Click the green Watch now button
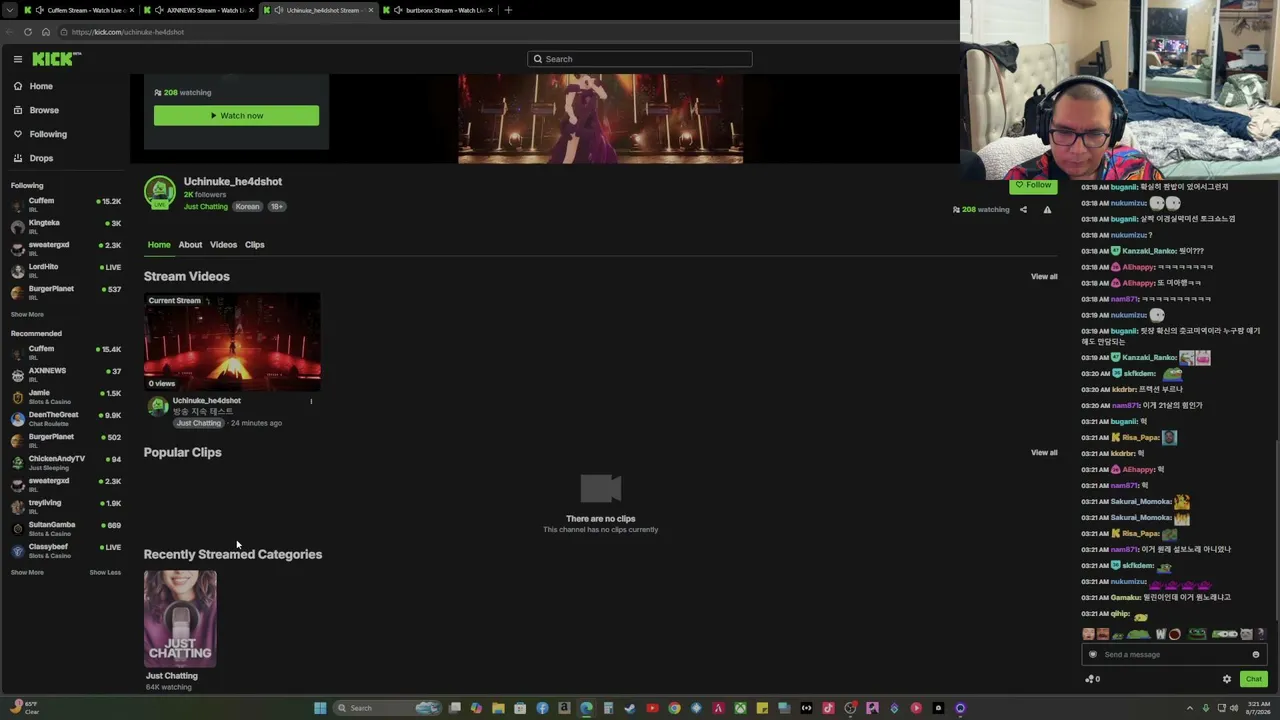Screen dimensions: 1280x720 (236, 115)
